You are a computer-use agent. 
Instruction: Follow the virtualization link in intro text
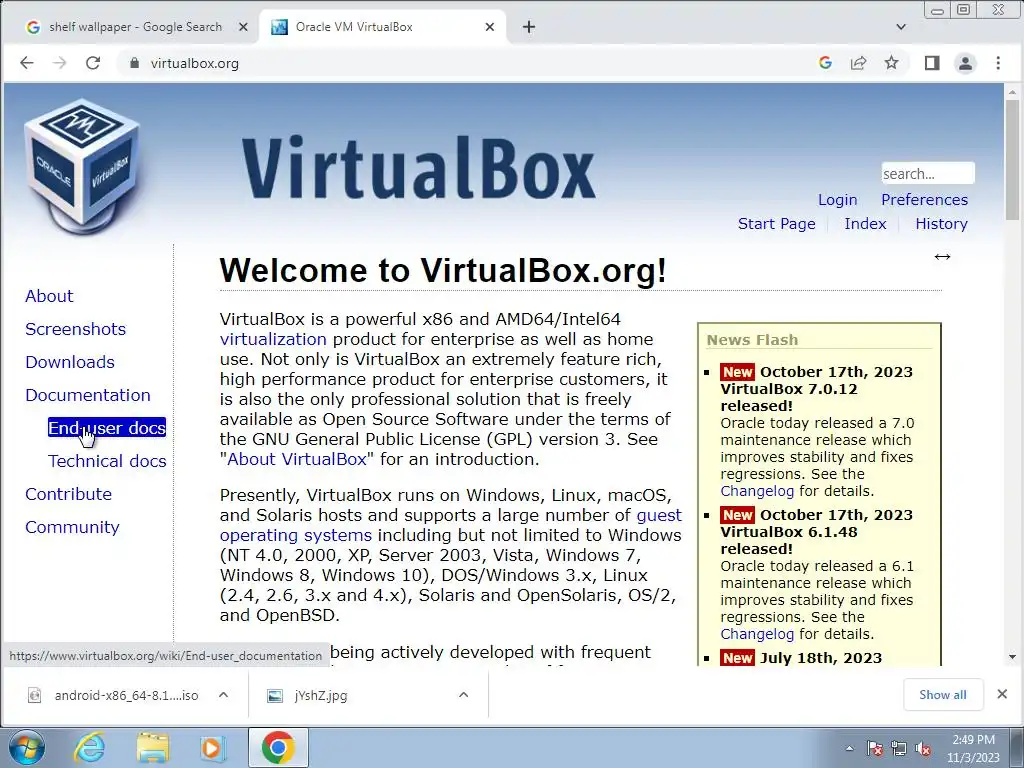(x=273, y=340)
